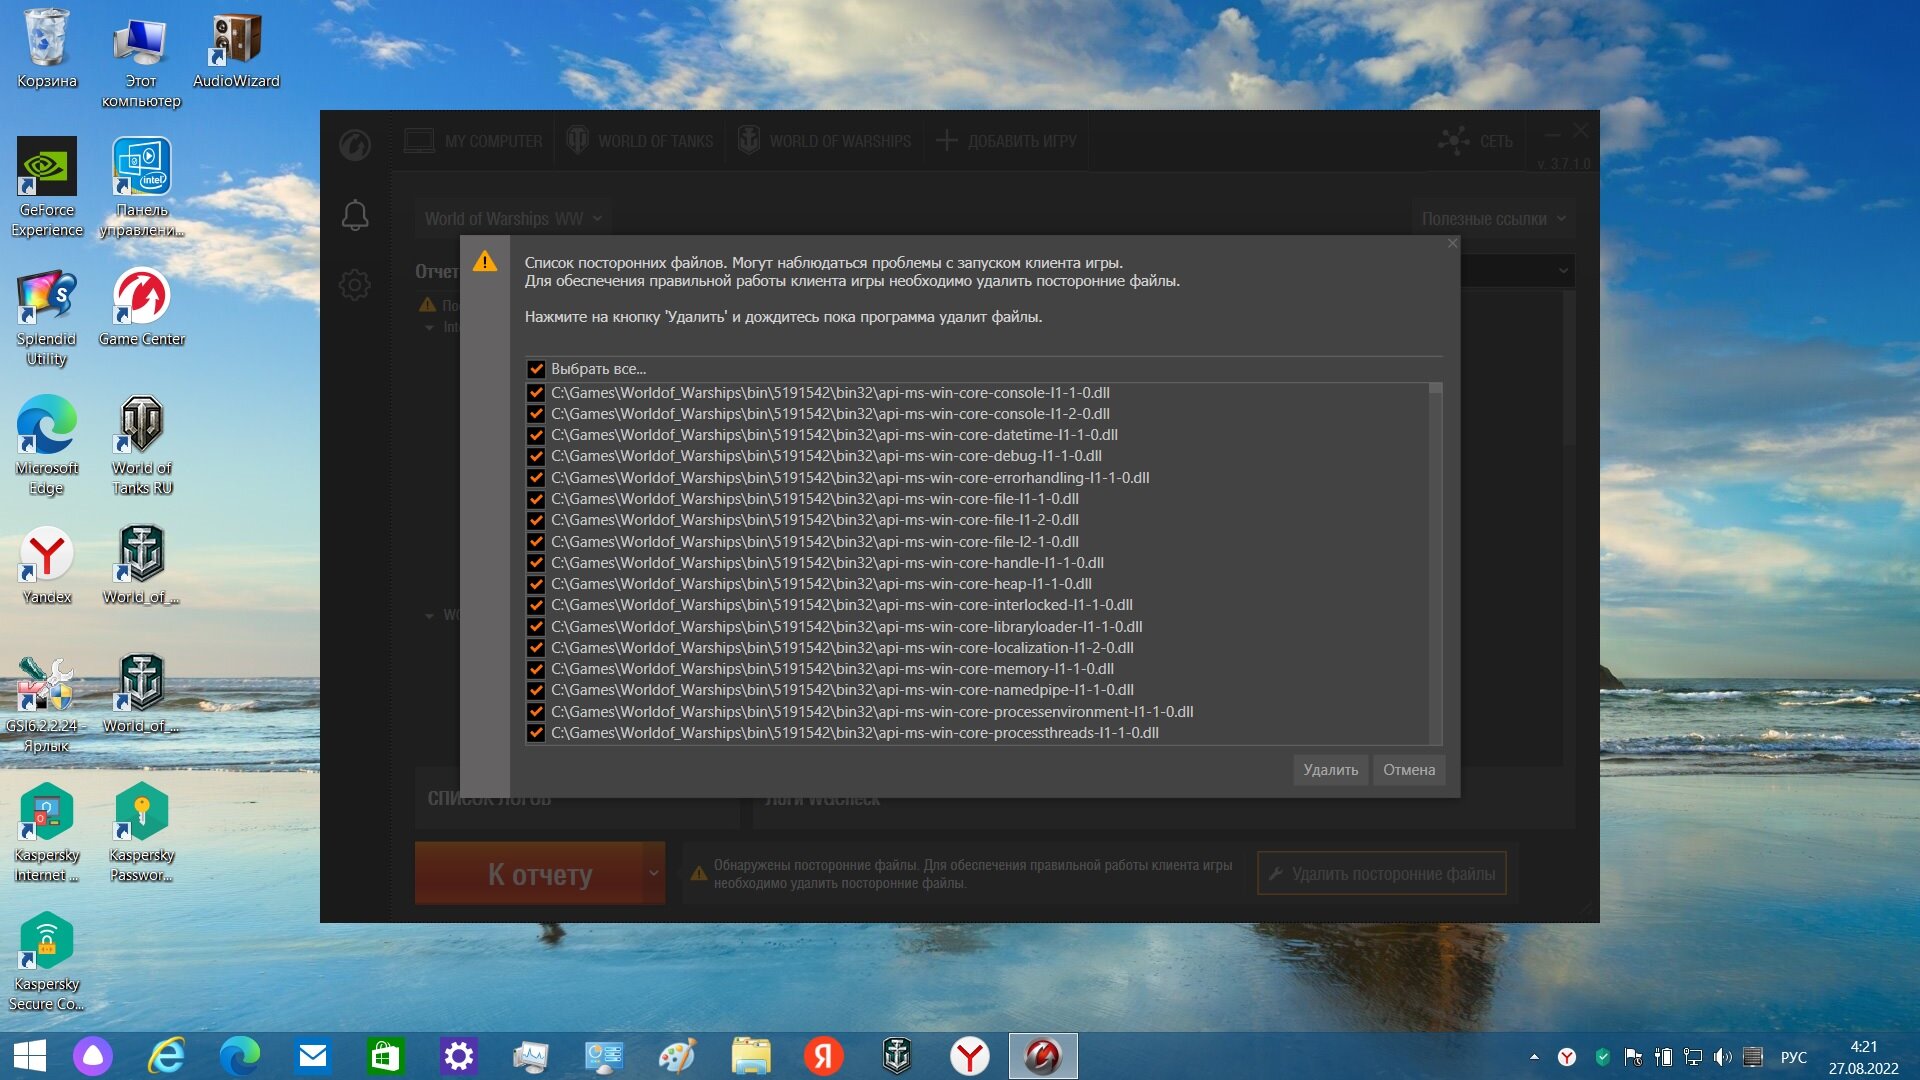Click the Удалить button

pos(1331,770)
